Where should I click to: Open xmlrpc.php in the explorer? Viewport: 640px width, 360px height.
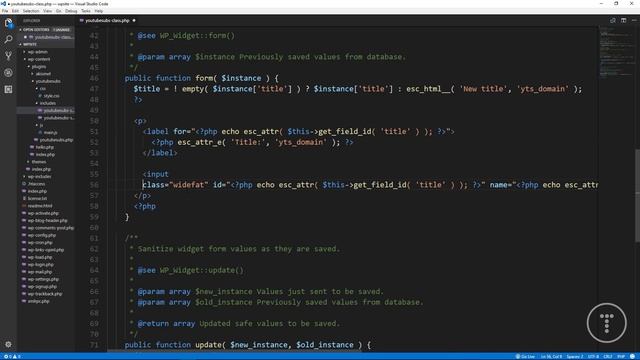38,302
